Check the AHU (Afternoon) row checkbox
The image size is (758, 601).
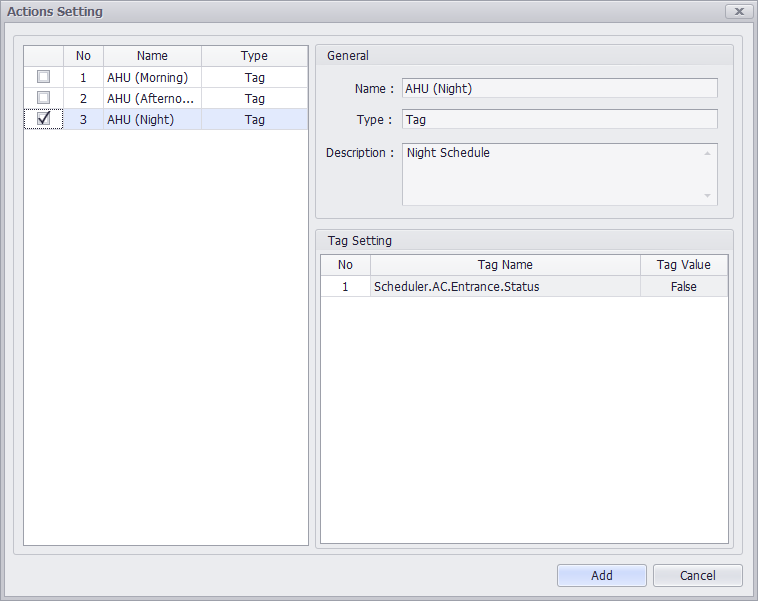coord(43,98)
